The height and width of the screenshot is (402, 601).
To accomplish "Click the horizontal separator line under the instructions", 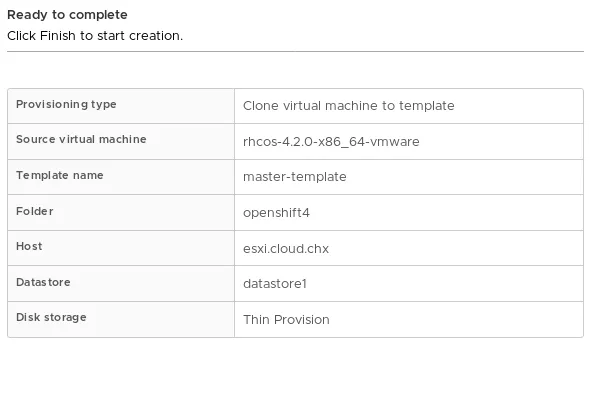I will tap(295, 51).
